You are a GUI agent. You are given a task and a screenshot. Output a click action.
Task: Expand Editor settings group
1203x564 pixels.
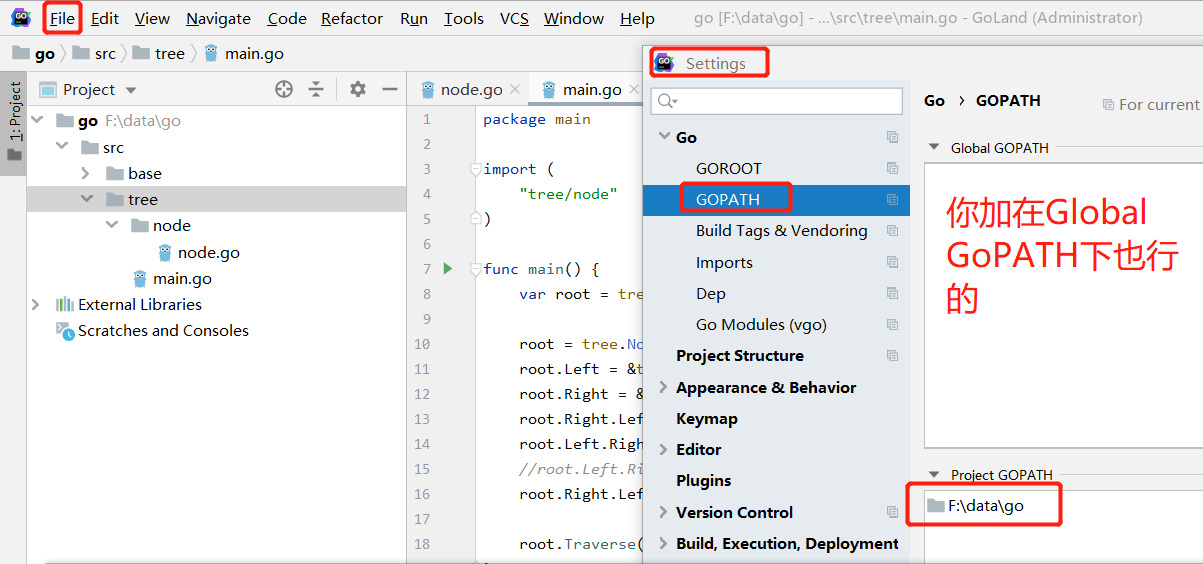(664, 449)
